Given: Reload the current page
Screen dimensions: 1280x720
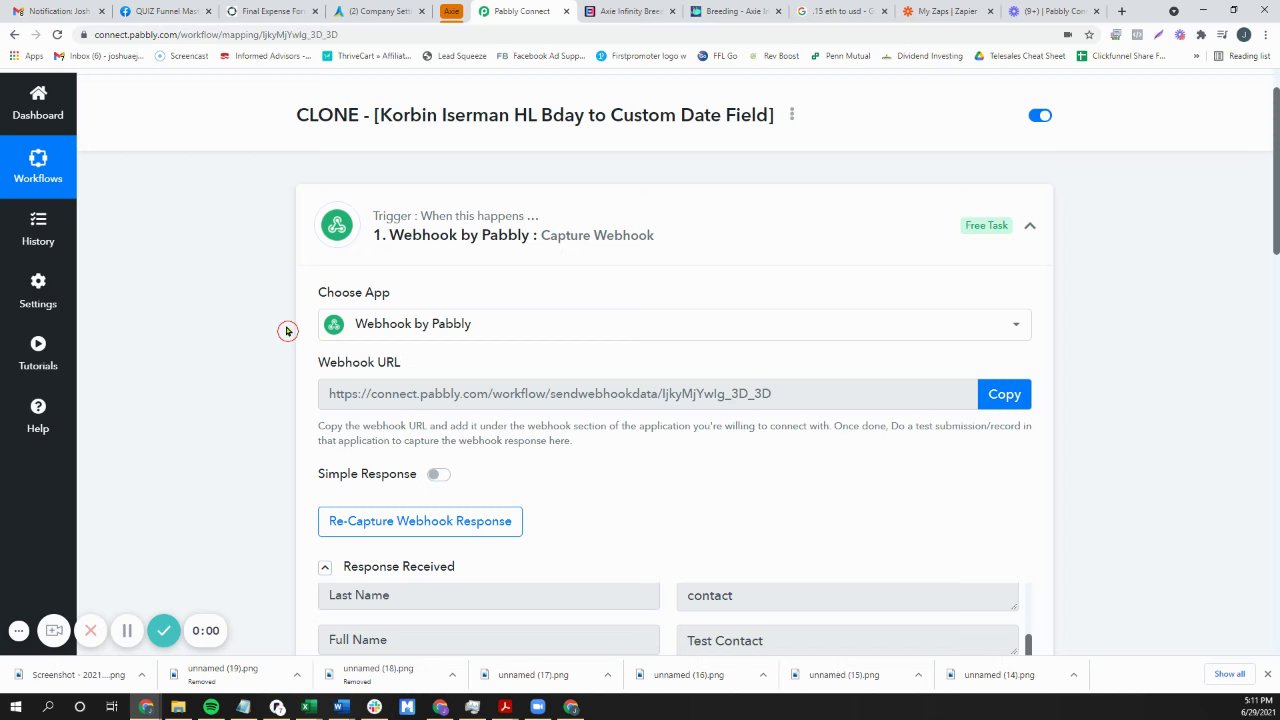Looking at the screenshot, I should (x=58, y=34).
